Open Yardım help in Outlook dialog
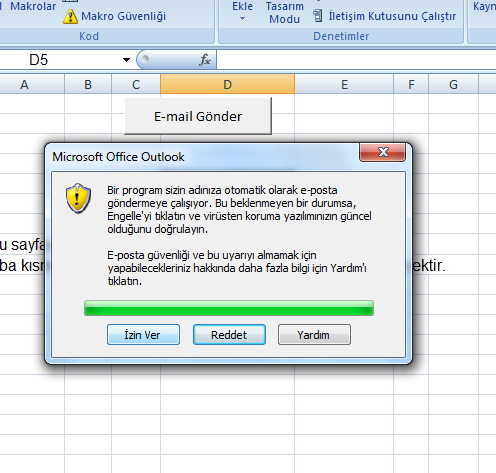Viewport: 496px width, 473px height. [314, 335]
